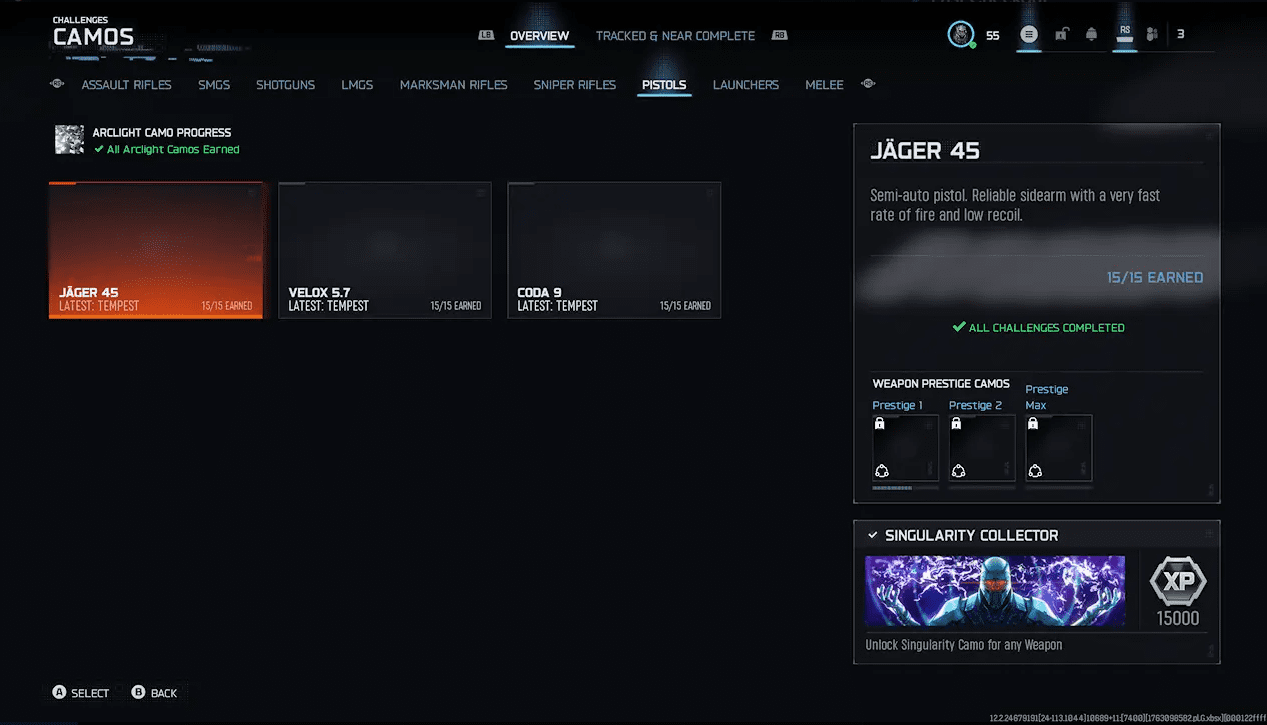Click the XP 15000 reward badge
This screenshot has width=1267, height=725.
coord(1178,592)
